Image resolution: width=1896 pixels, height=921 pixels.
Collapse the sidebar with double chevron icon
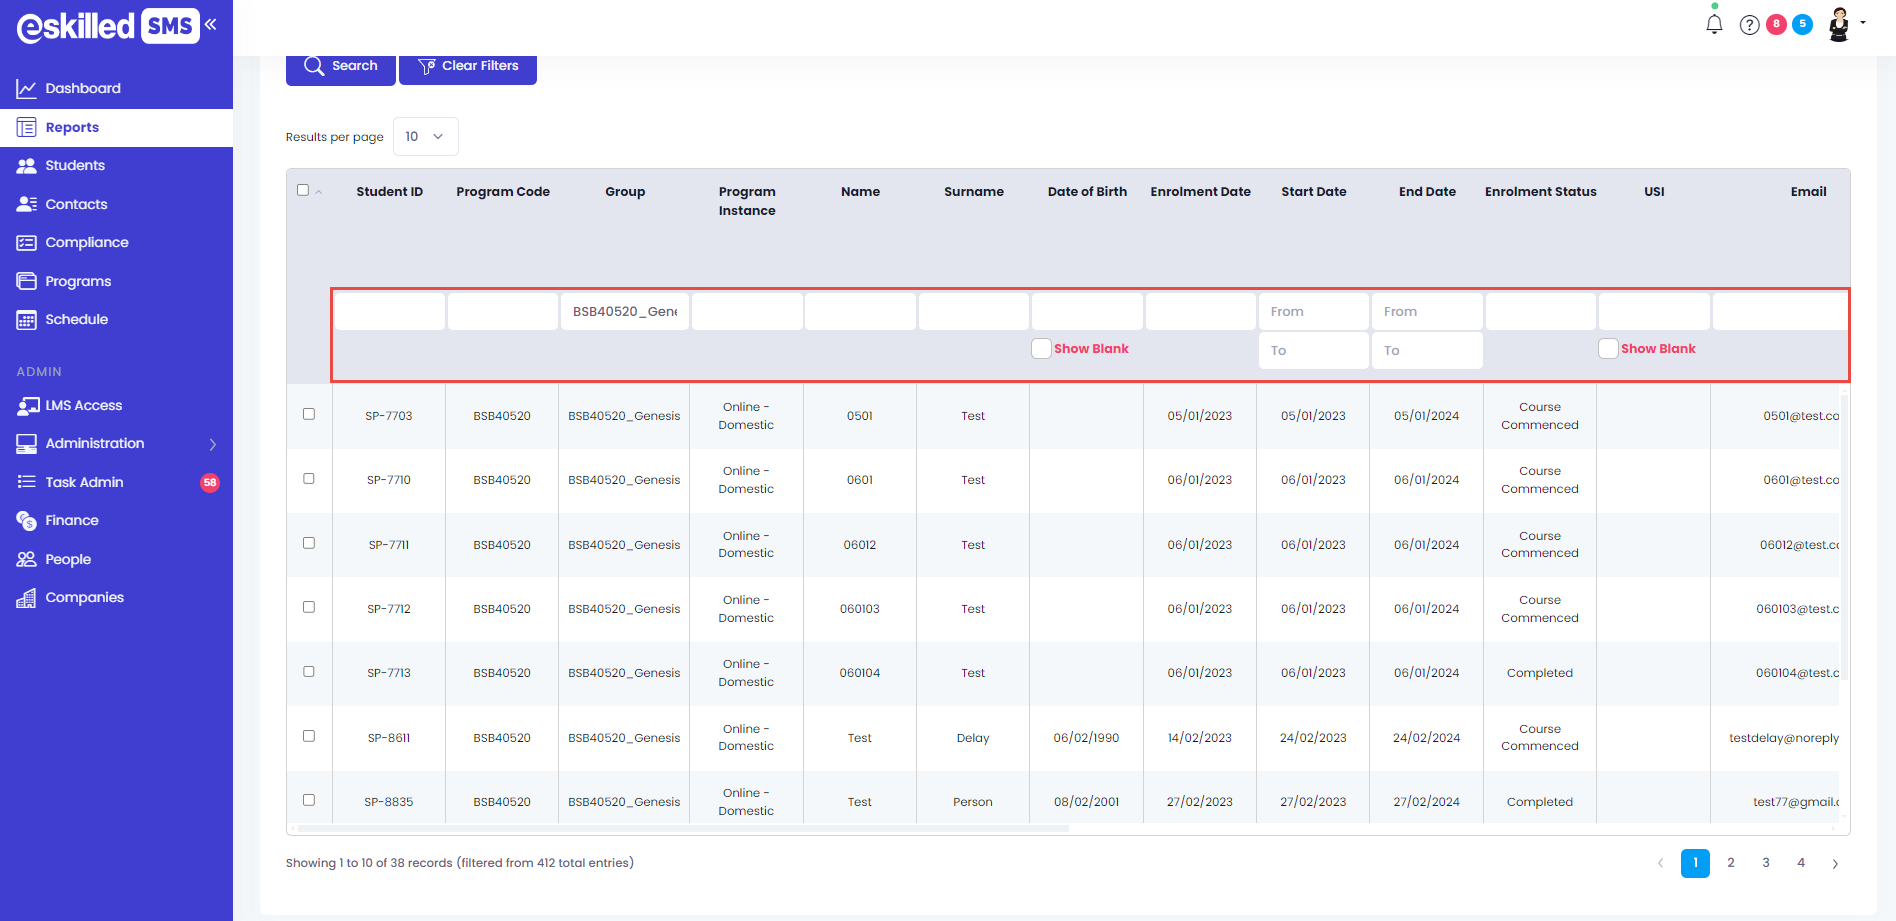211,25
